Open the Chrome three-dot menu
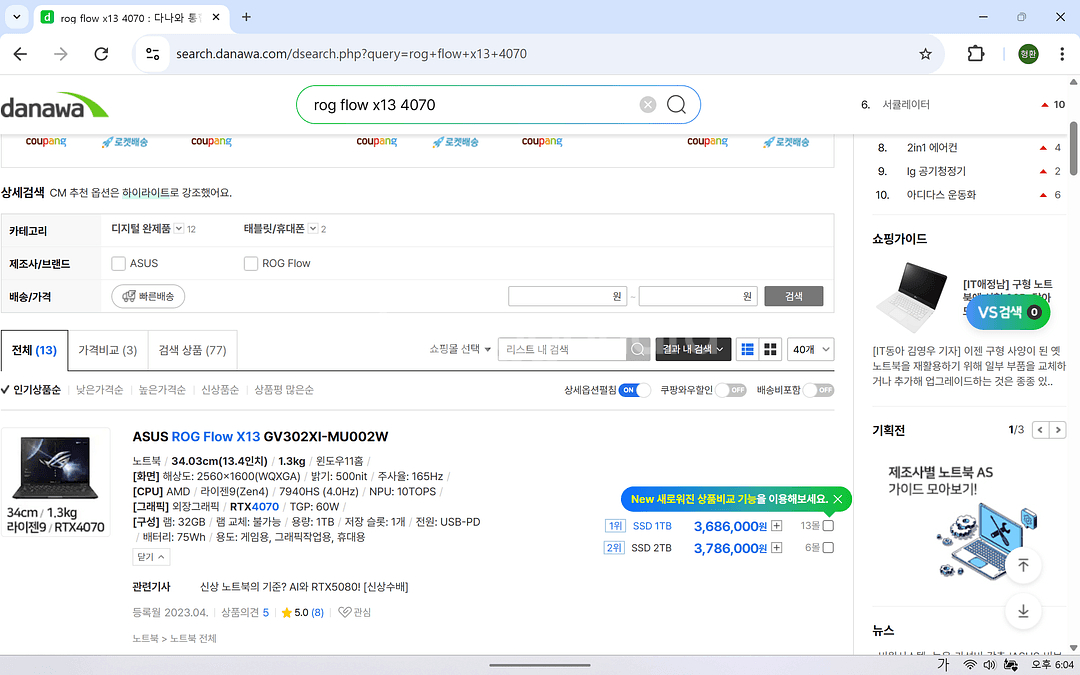Viewport: 1080px width, 675px height. click(1061, 54)
